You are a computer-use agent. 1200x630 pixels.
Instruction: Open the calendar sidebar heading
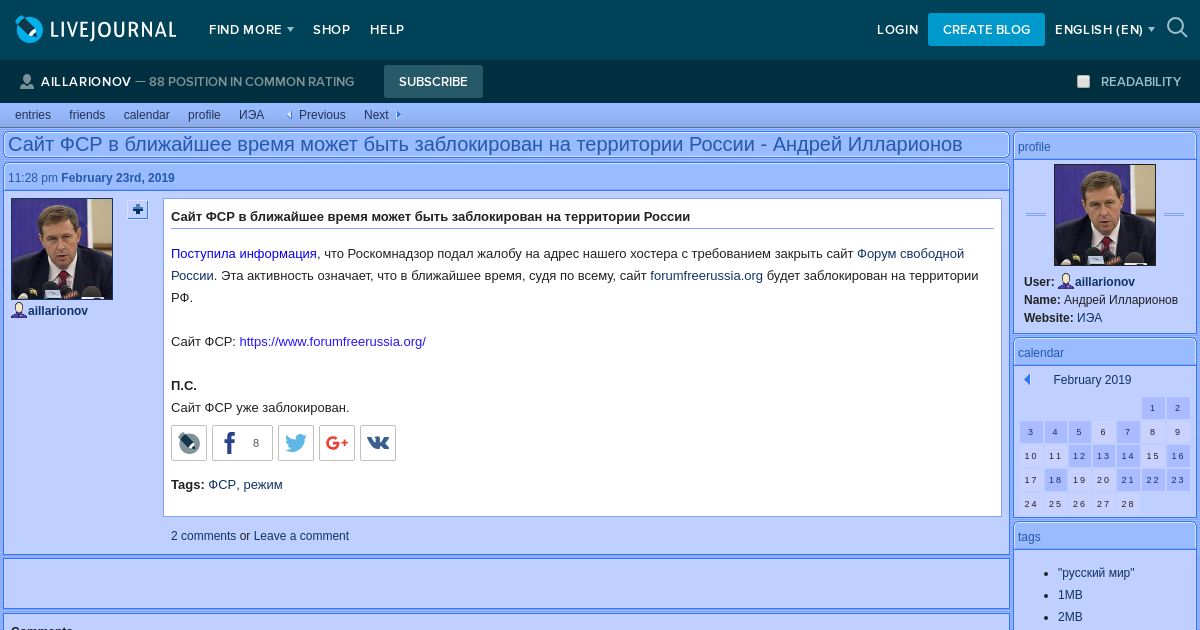(x=1041, y=353)
